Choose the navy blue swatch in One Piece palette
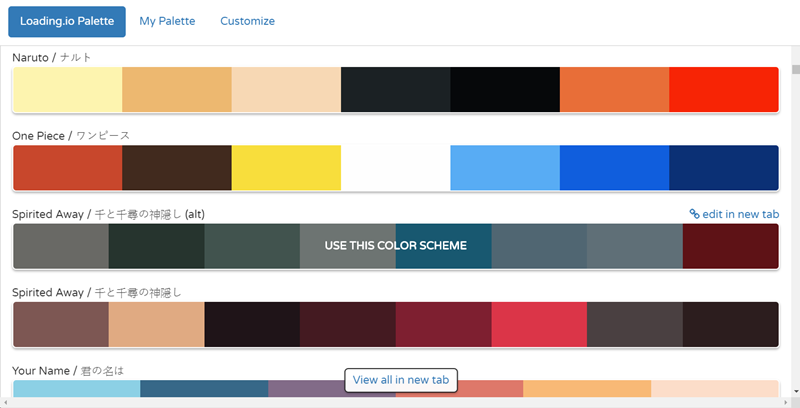Image resolution: width=800 pixels, height=408 pixels. [723, 167]
